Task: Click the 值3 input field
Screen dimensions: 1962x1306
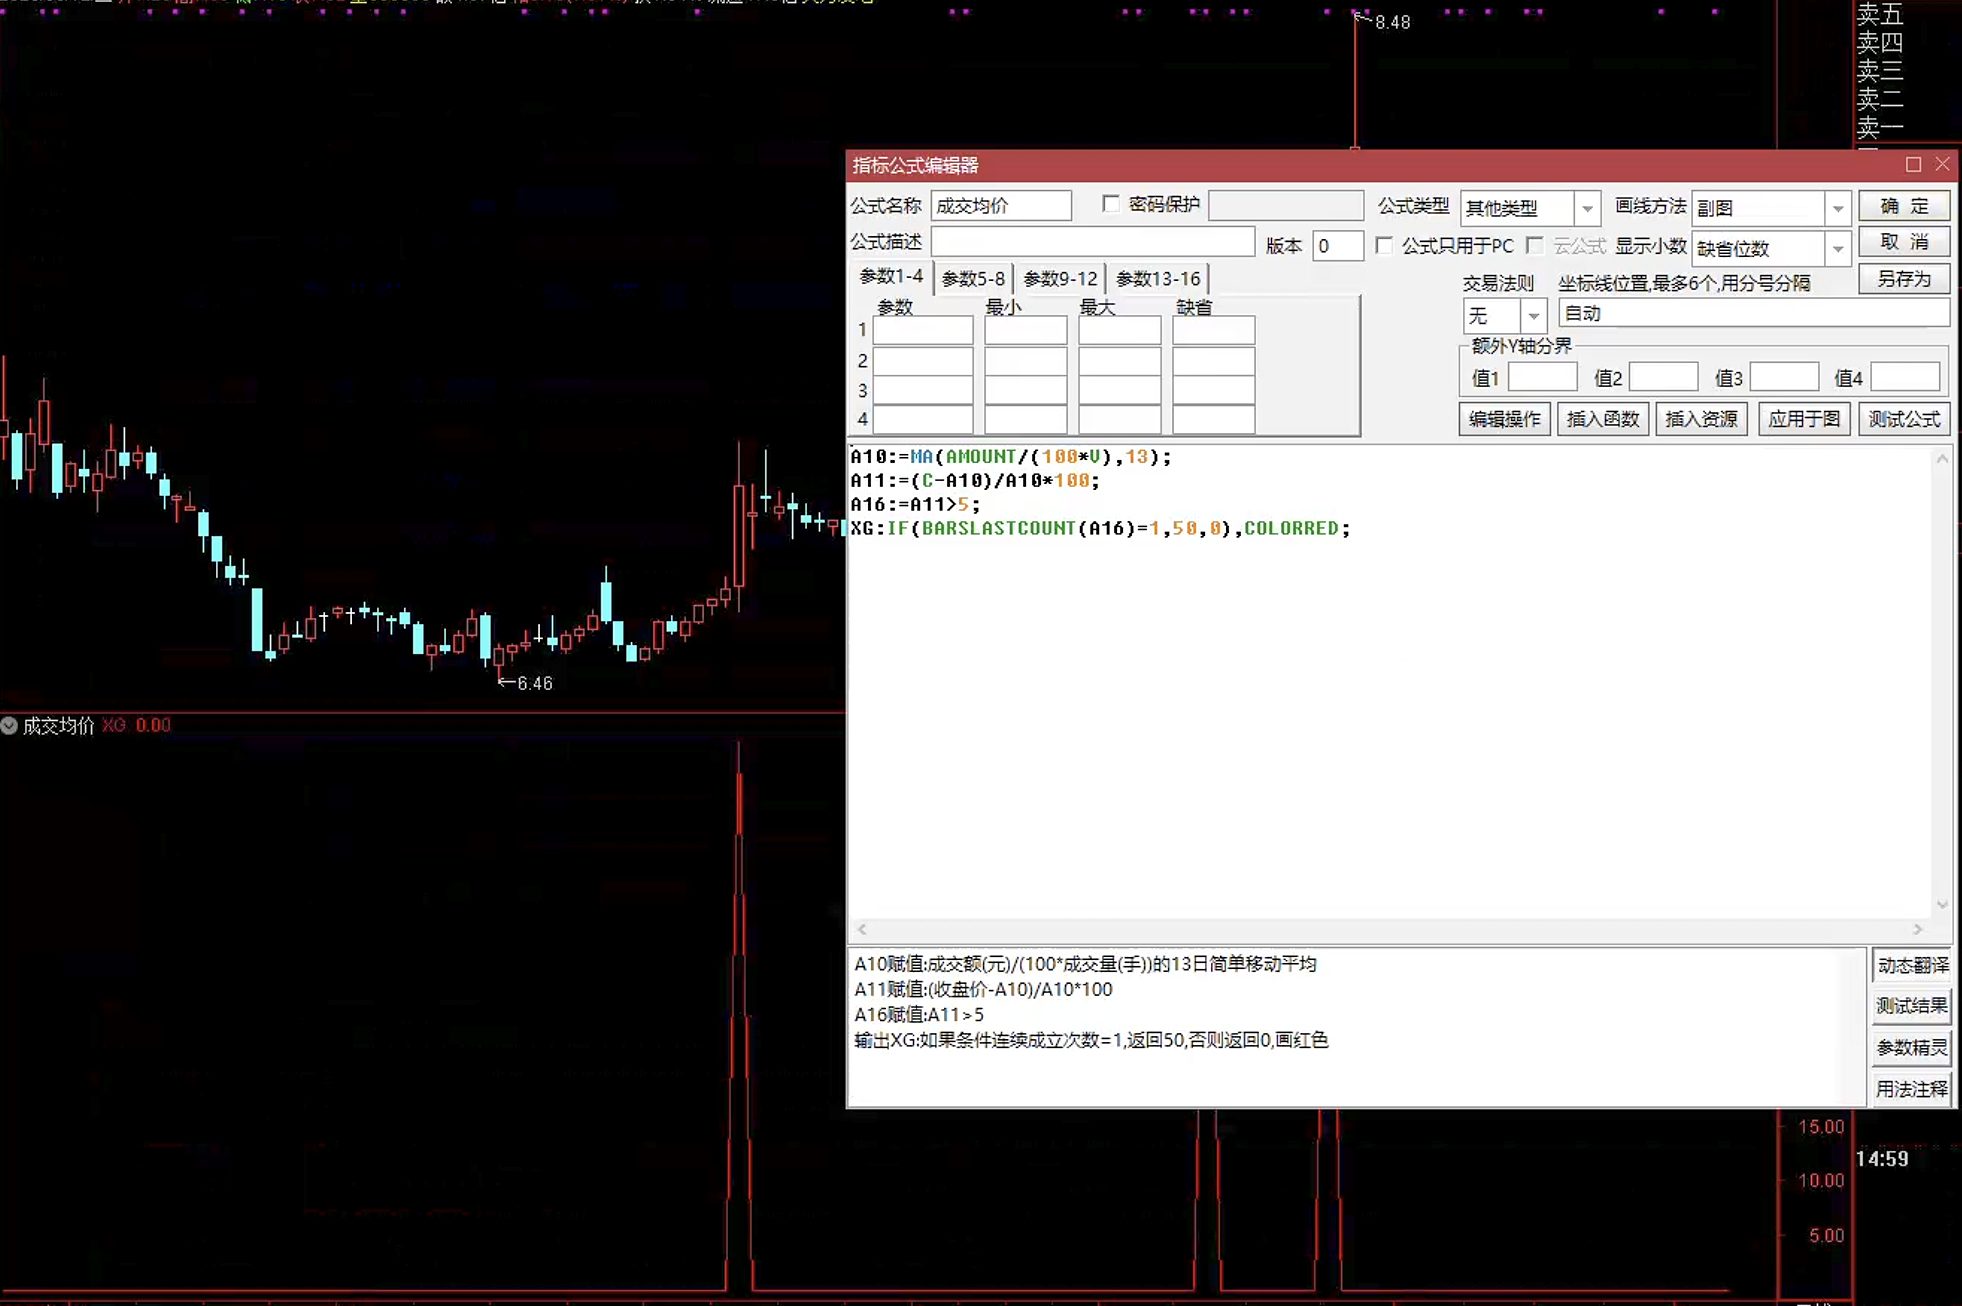Action: coord(1784,378)
